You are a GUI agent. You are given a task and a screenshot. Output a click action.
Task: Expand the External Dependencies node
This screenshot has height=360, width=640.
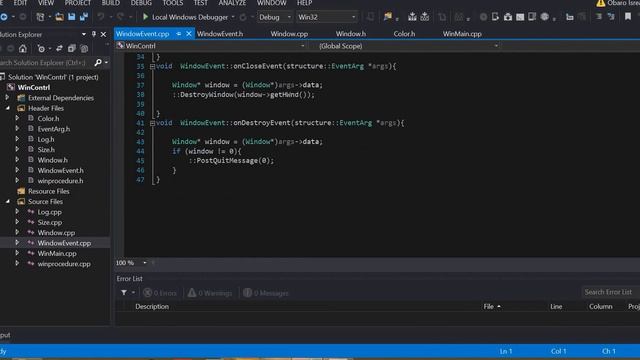click(x=7, y=98)
